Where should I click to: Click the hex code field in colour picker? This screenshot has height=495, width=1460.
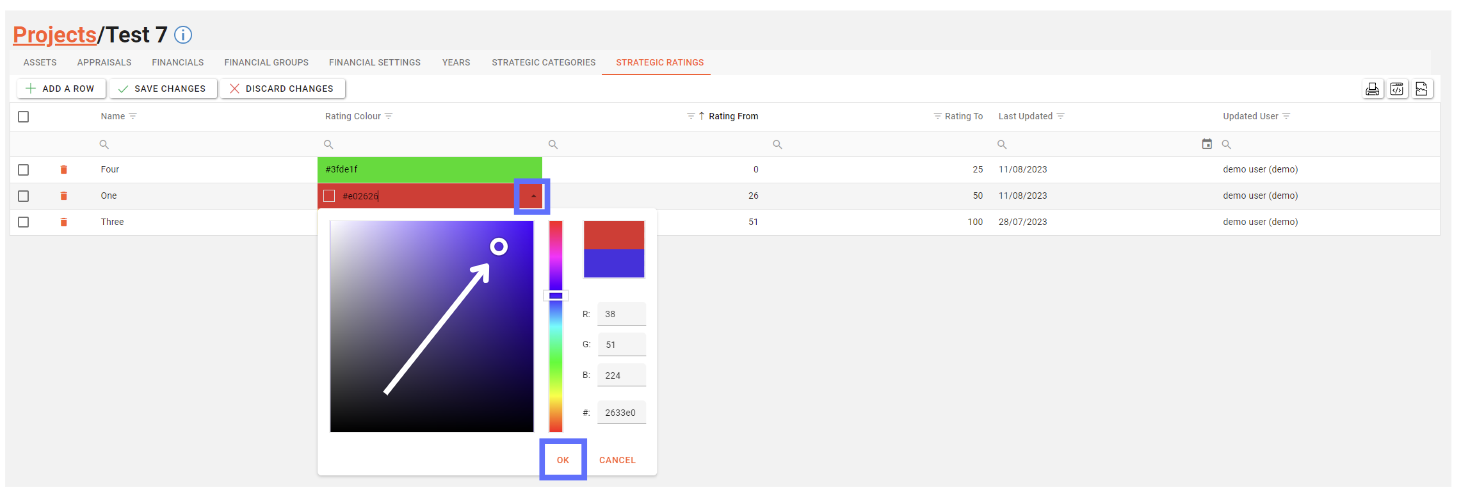(622, 411)
